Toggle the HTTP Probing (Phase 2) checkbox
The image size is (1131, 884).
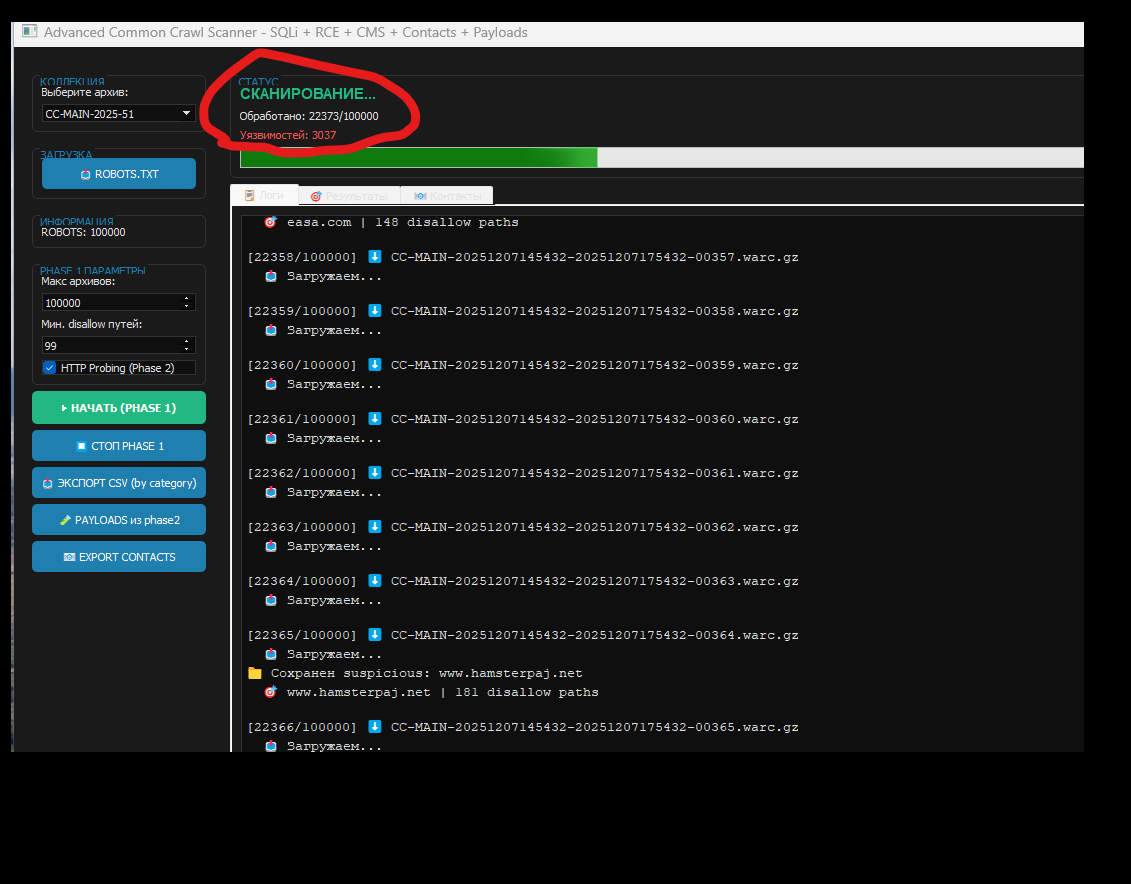coord(49,368)
